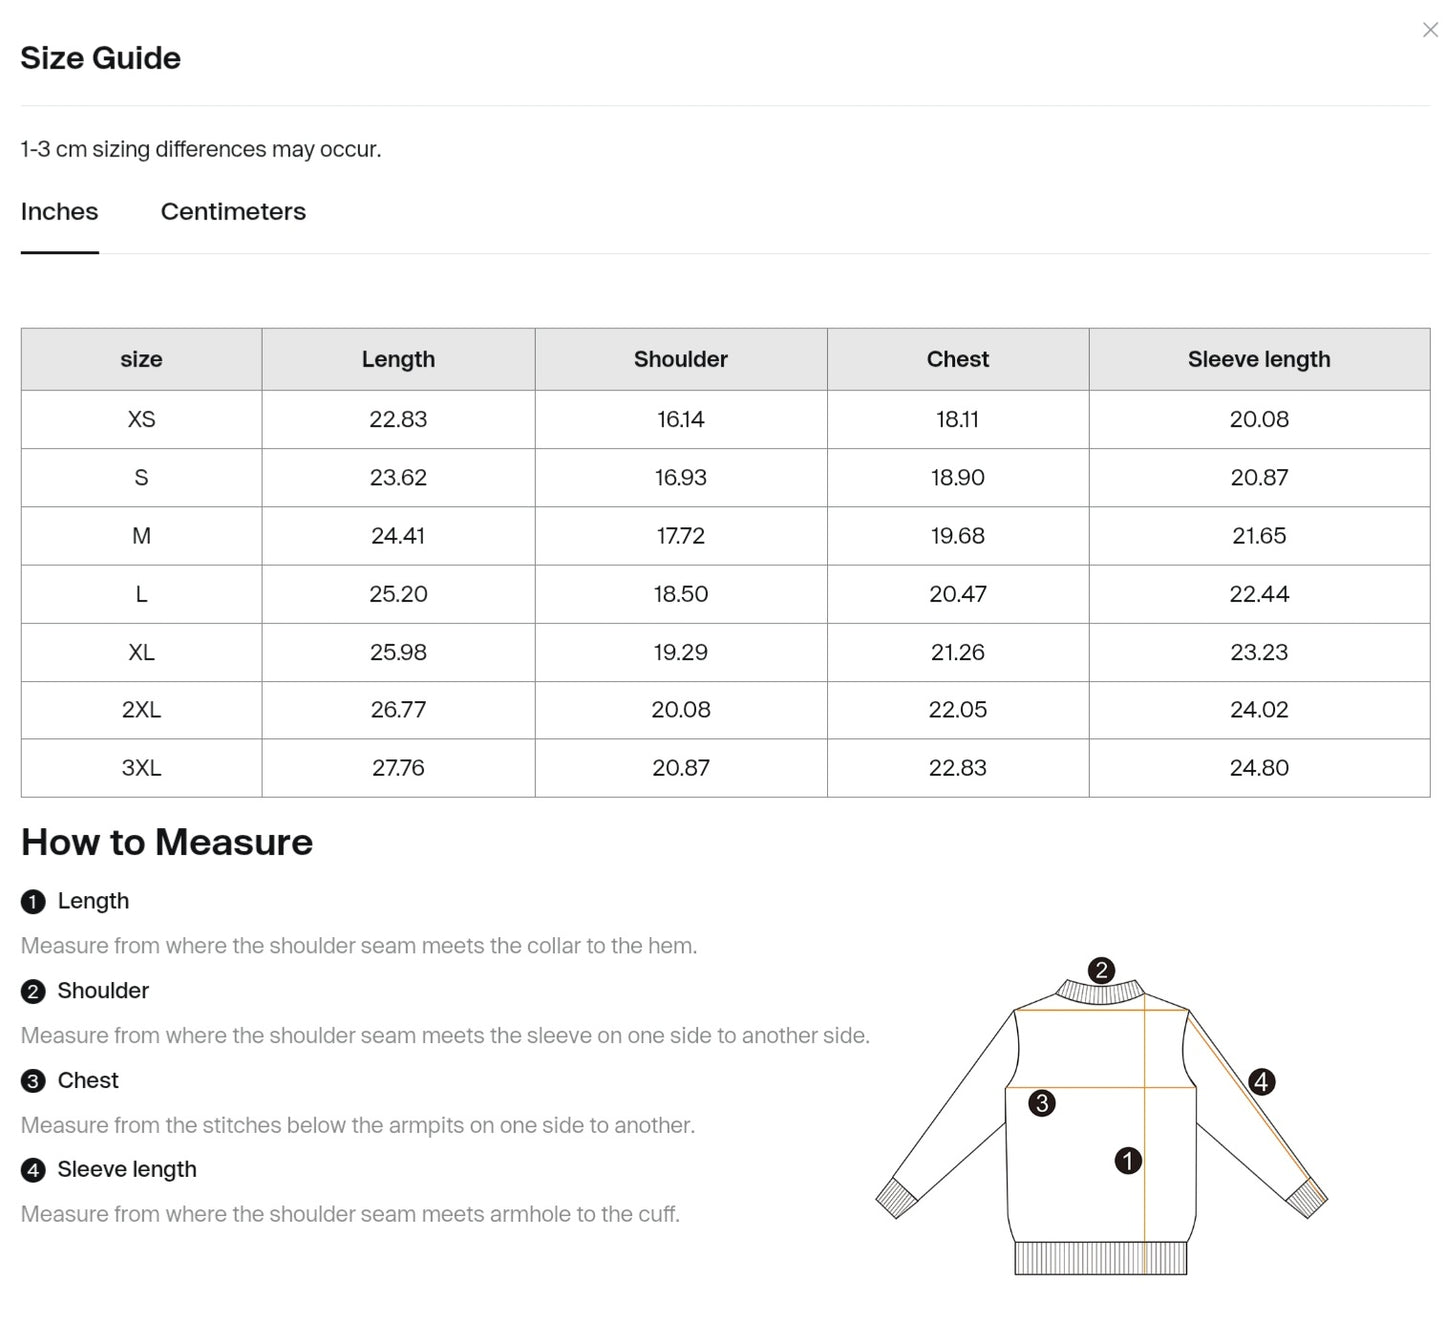Click the How to Measure heading
Image resolution: width=1445 pixels, height=1344 pixels.
pos(167,842)
